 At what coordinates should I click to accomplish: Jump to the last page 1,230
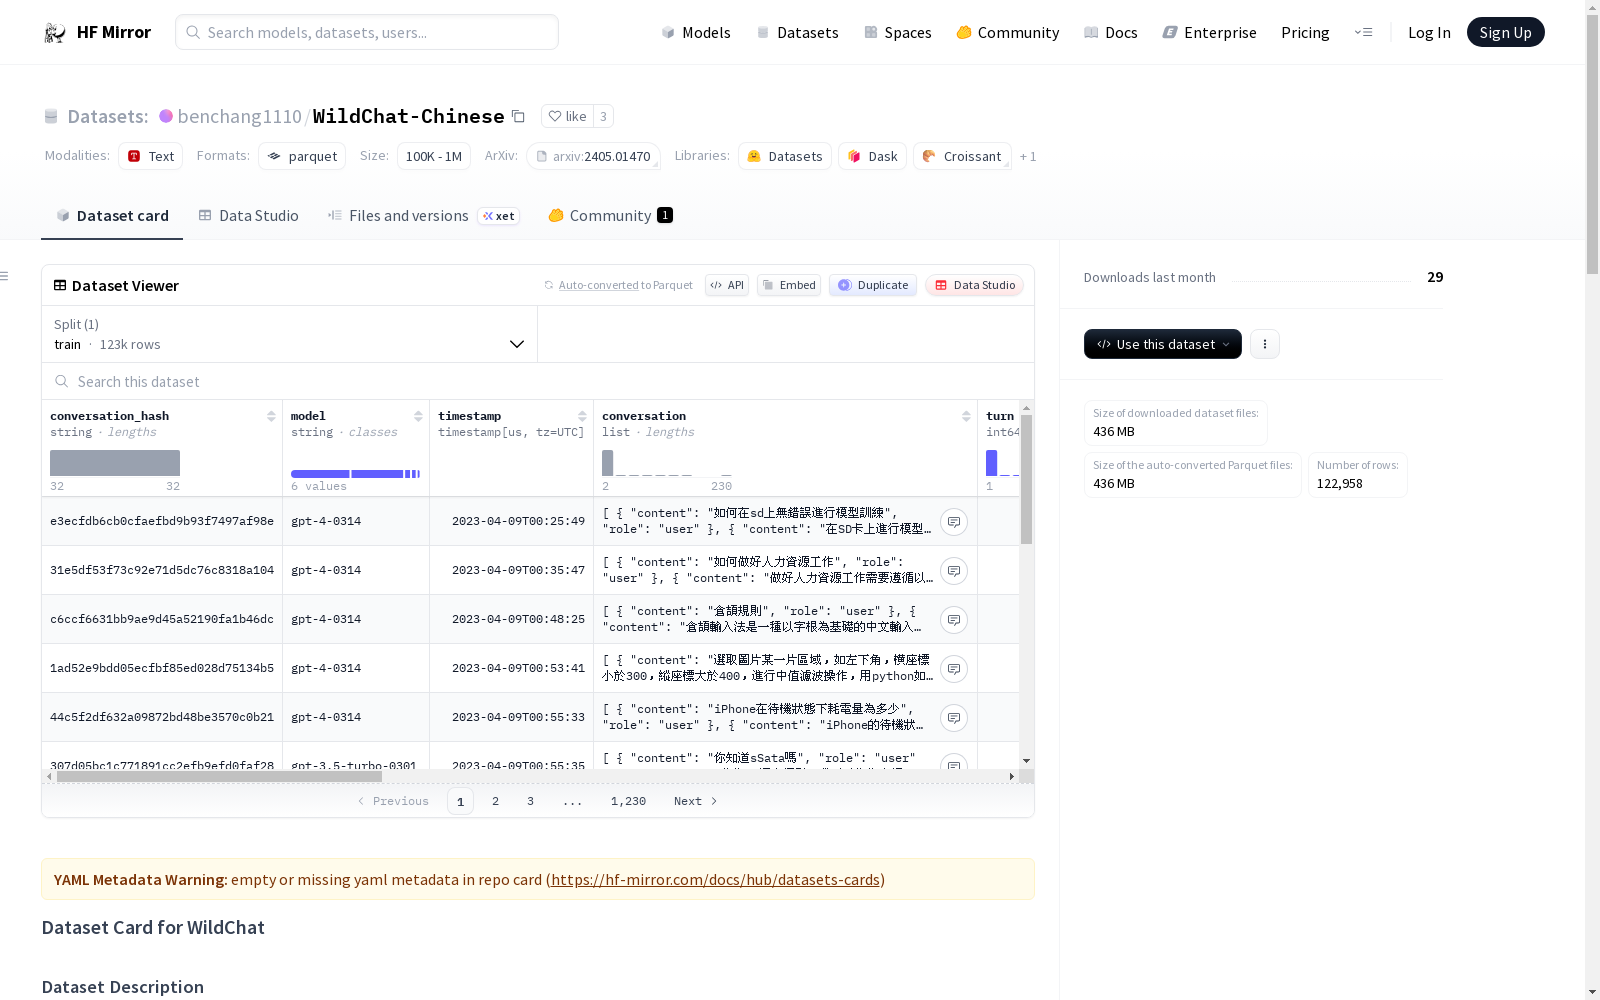628,801
